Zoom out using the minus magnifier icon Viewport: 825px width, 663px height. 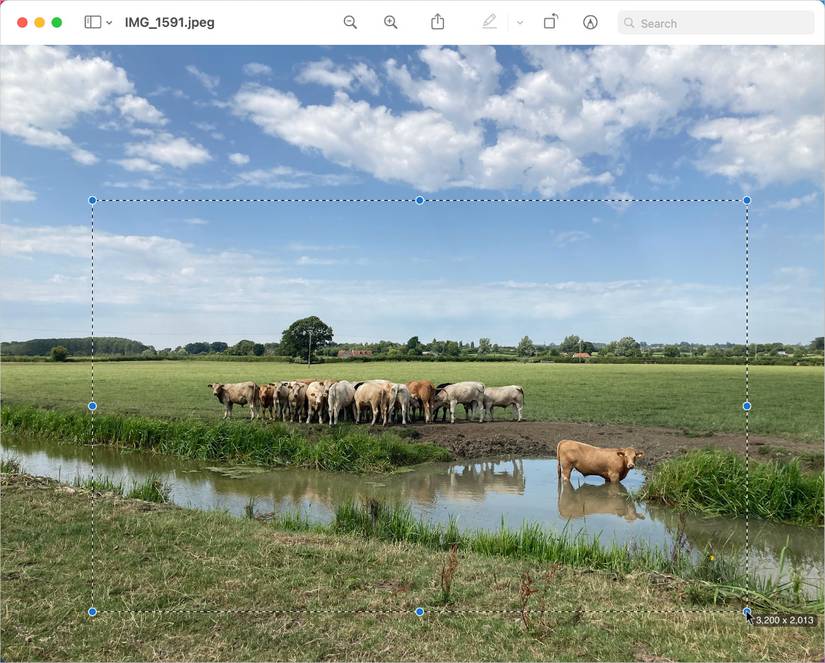(x=349, y=21)
